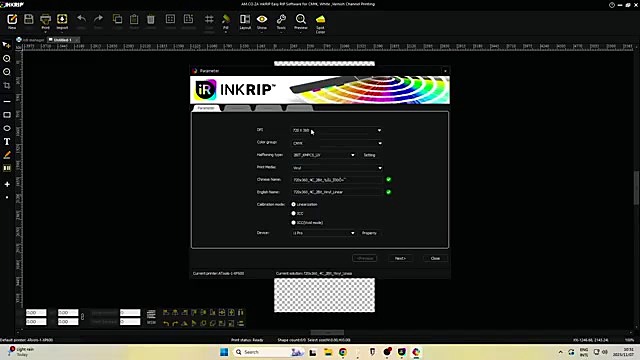
Task: Open the Print Media dropdown showing Vinyl
Action: pos(337,168)
